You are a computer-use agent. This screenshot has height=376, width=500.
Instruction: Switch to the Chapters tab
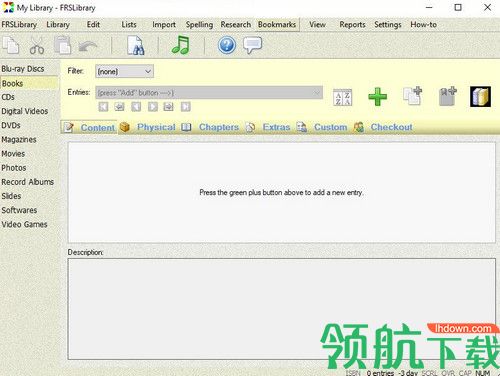[219, 127]
